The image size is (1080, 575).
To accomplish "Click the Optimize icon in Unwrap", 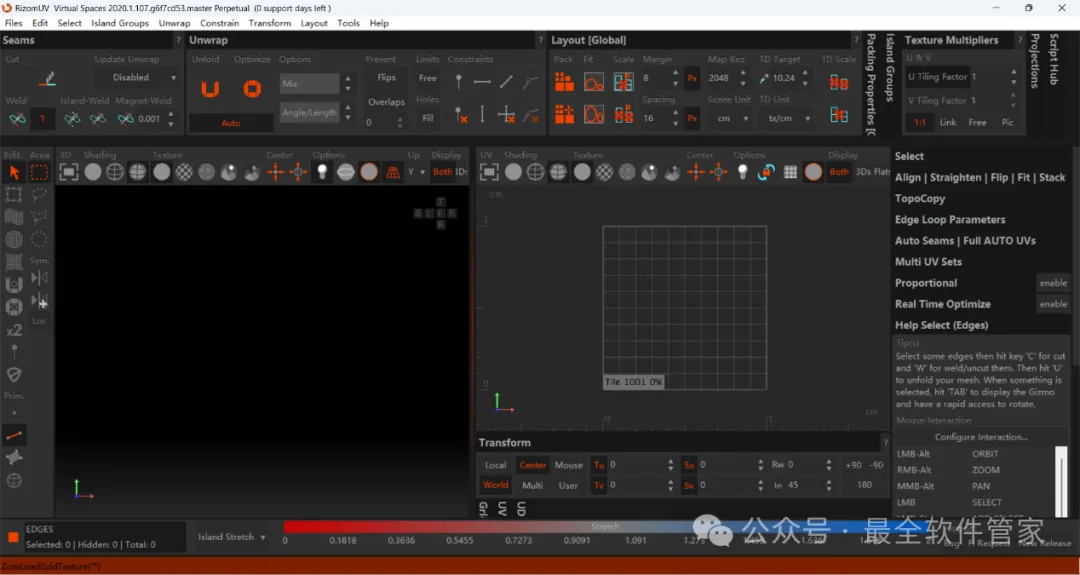I will 253,89.
